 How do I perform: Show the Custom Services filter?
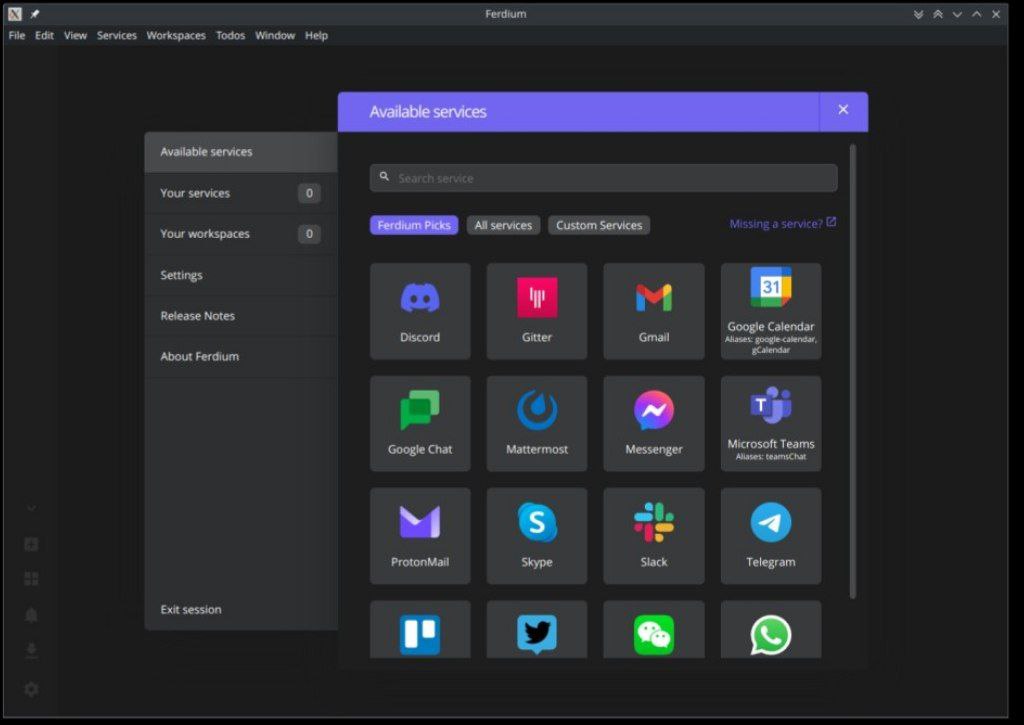pos(599,225)
